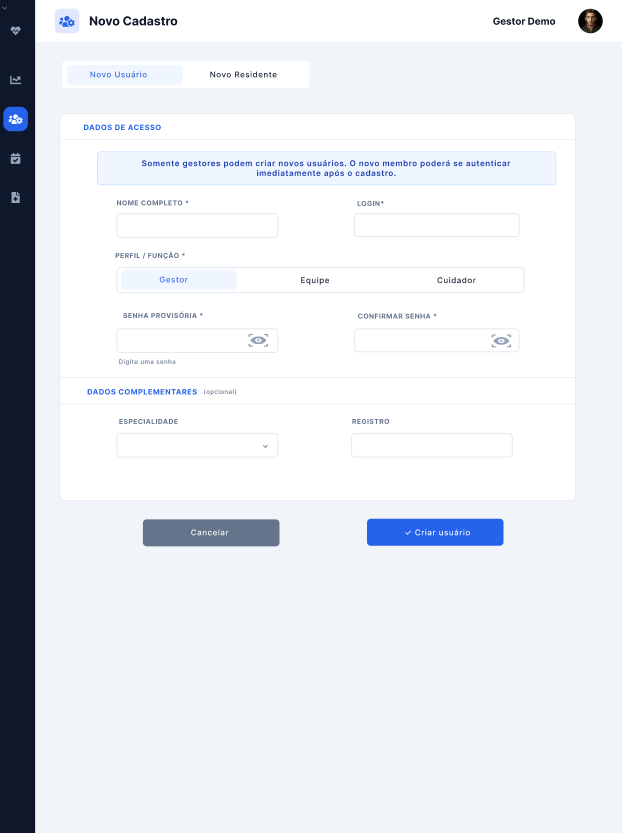Open the chart analytics sidebar icon
This screenshot has height=833, width=622.
coord(15,80)
